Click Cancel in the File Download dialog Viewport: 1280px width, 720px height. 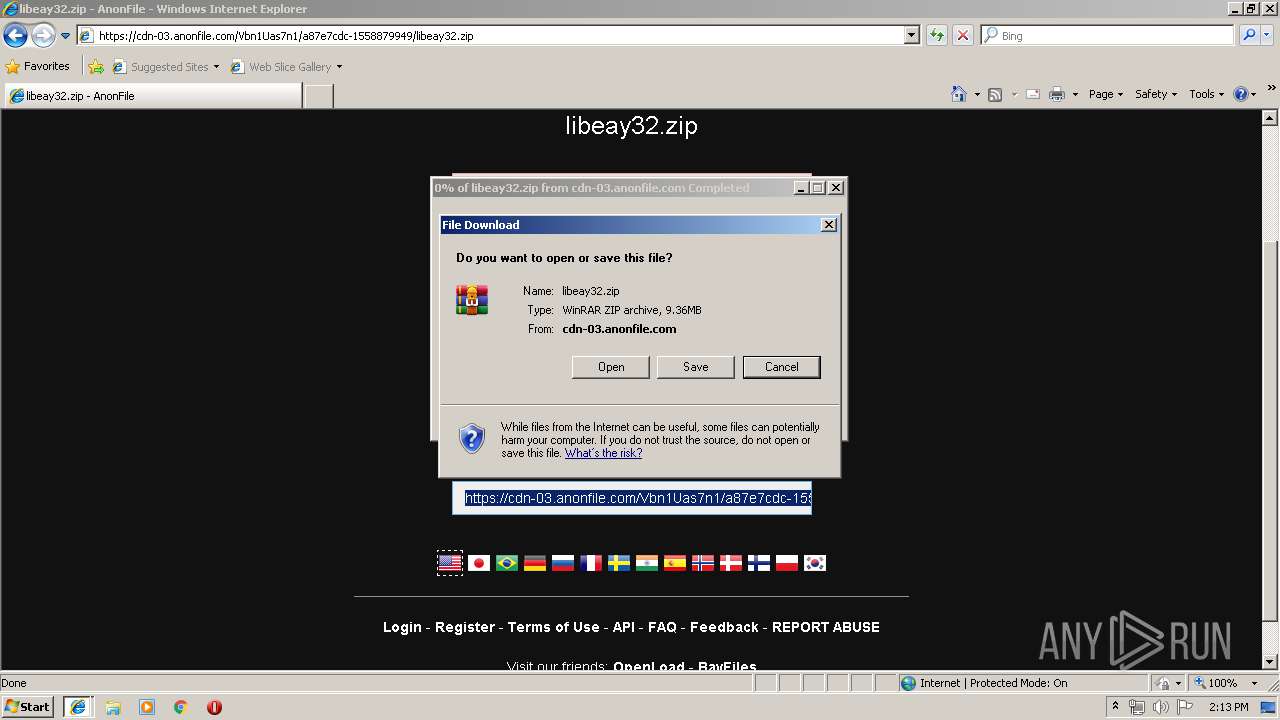tap(782, 367)
